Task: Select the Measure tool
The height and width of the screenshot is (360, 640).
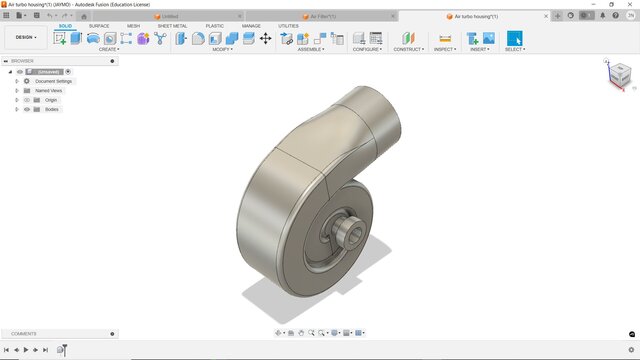Action: [x=445, y=38]
